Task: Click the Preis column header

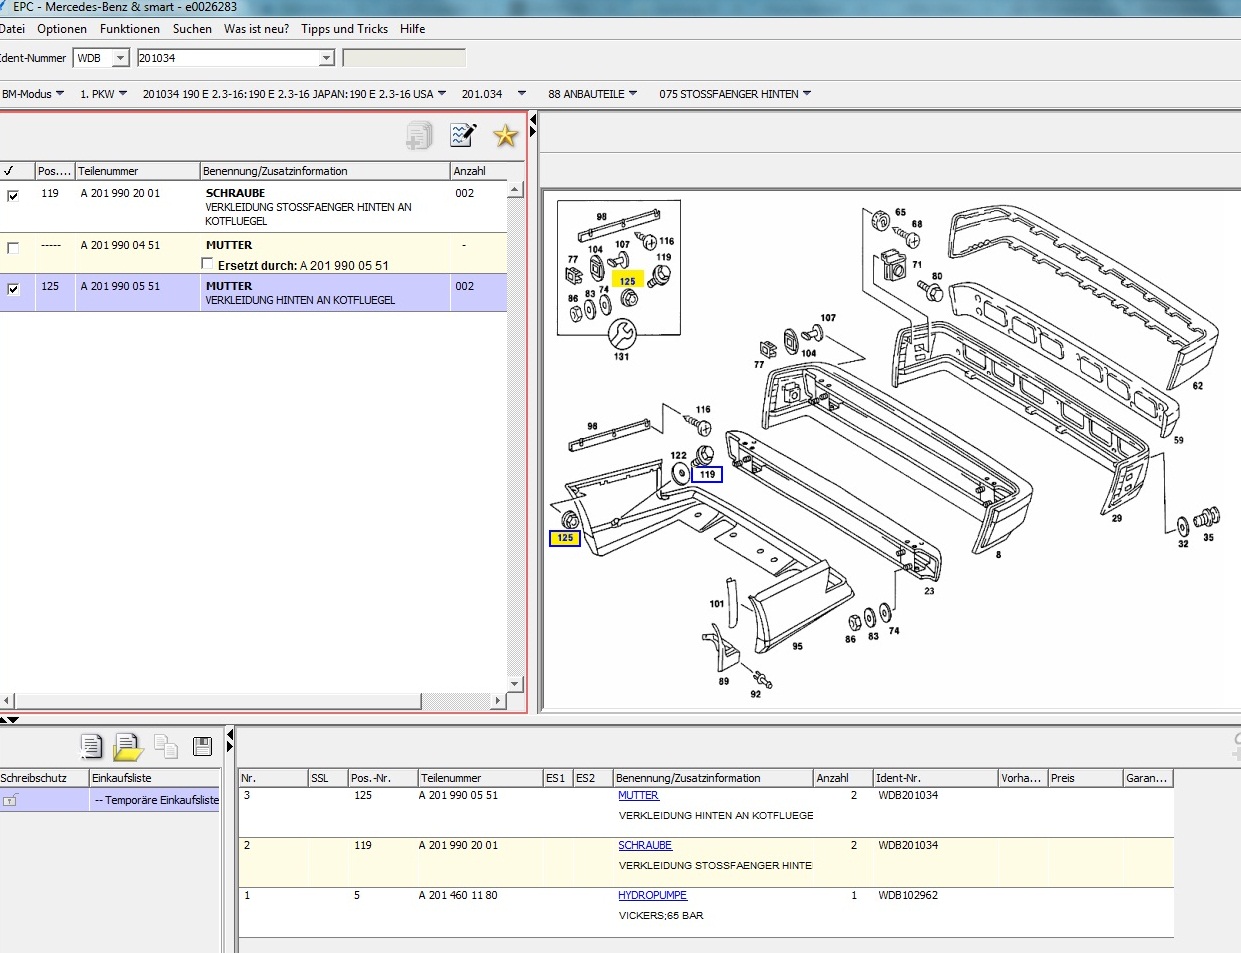Action: (x=1085, y=778)
